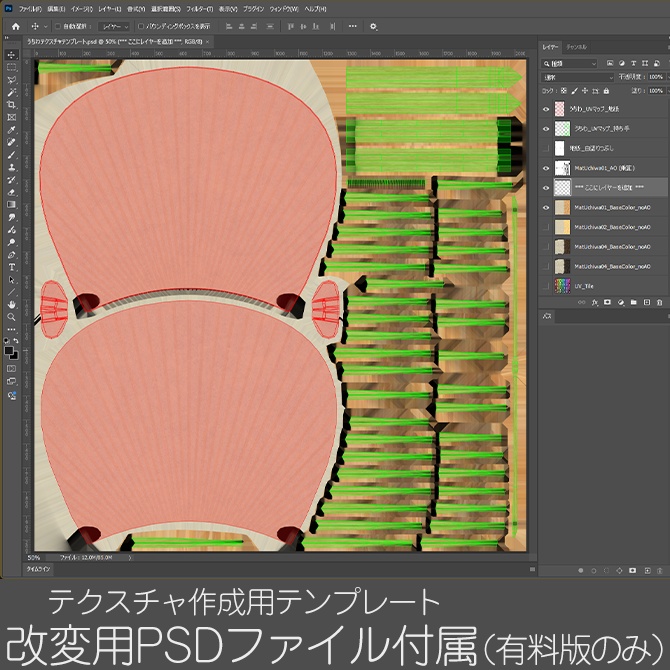Image resolution: width=670 pixels, height=670 pixels.
Task: Show the MatUchiwa02_BaseColor_noAO layer
Action: coord(546,227)
